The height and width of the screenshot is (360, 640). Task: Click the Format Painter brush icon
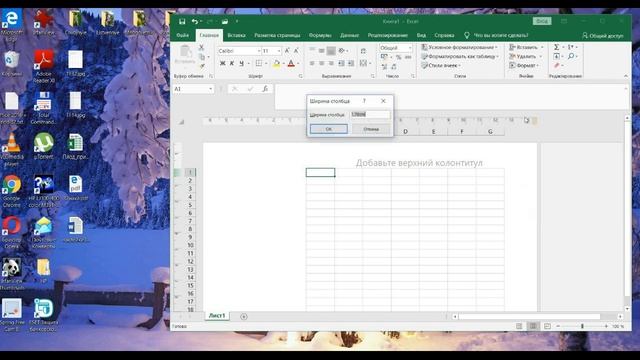202,66
